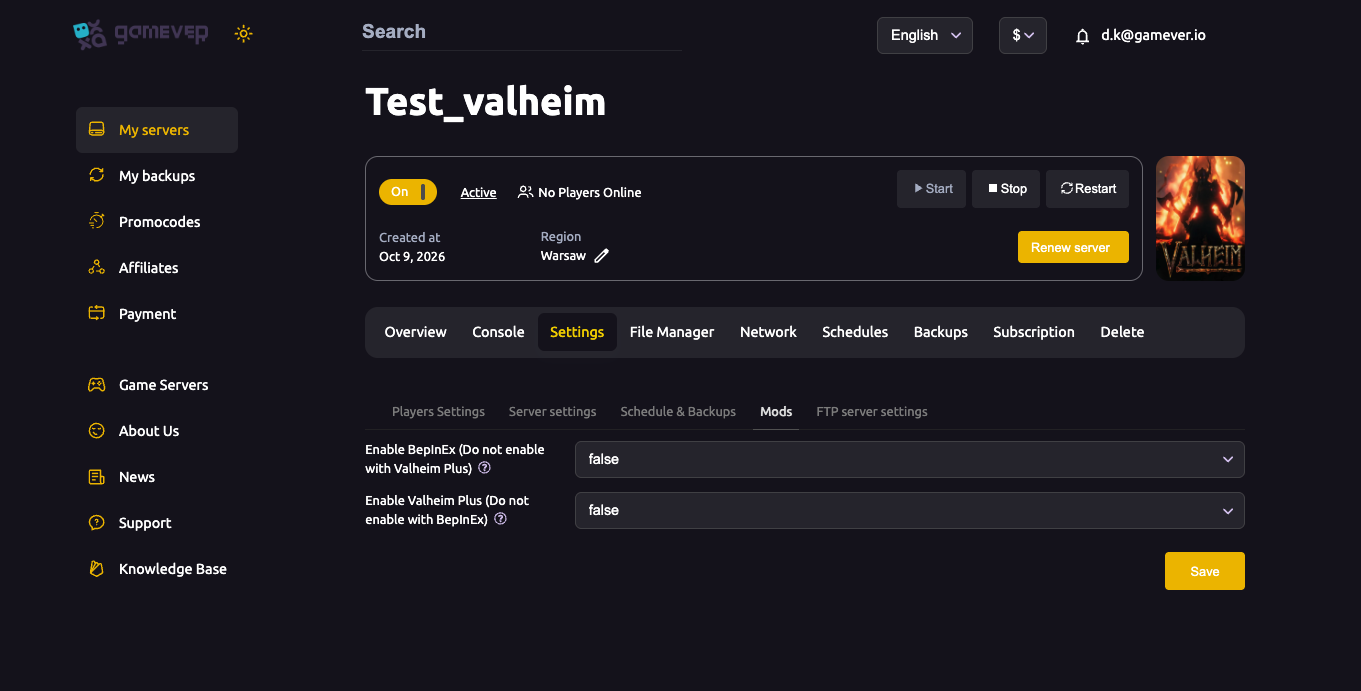The width and height of the screenshot is (1361, 691).
Task: Select the Server settings sub-tab
Action: (x=552, y=411)
